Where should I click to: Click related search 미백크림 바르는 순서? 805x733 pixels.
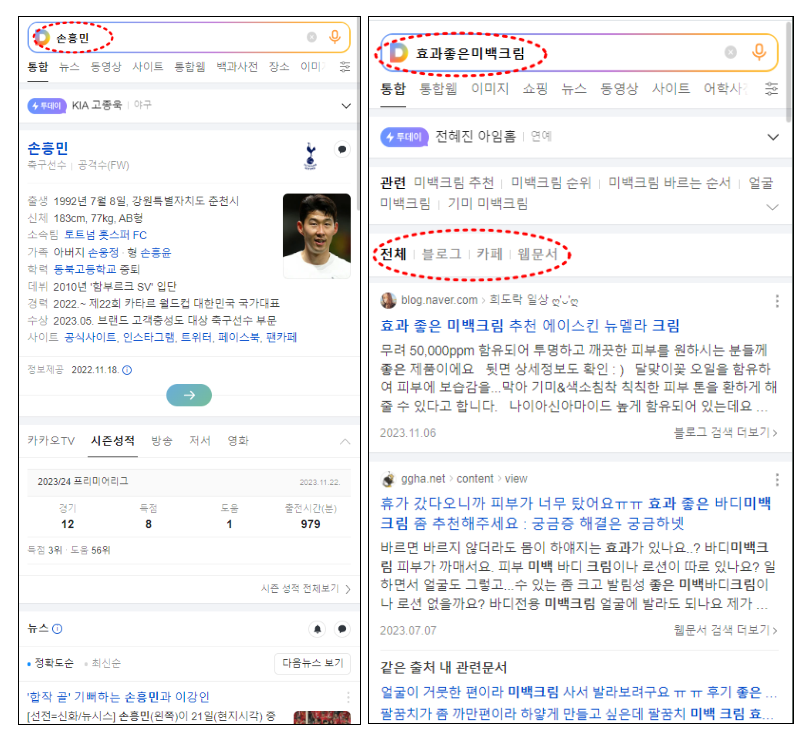click(669, 182)
